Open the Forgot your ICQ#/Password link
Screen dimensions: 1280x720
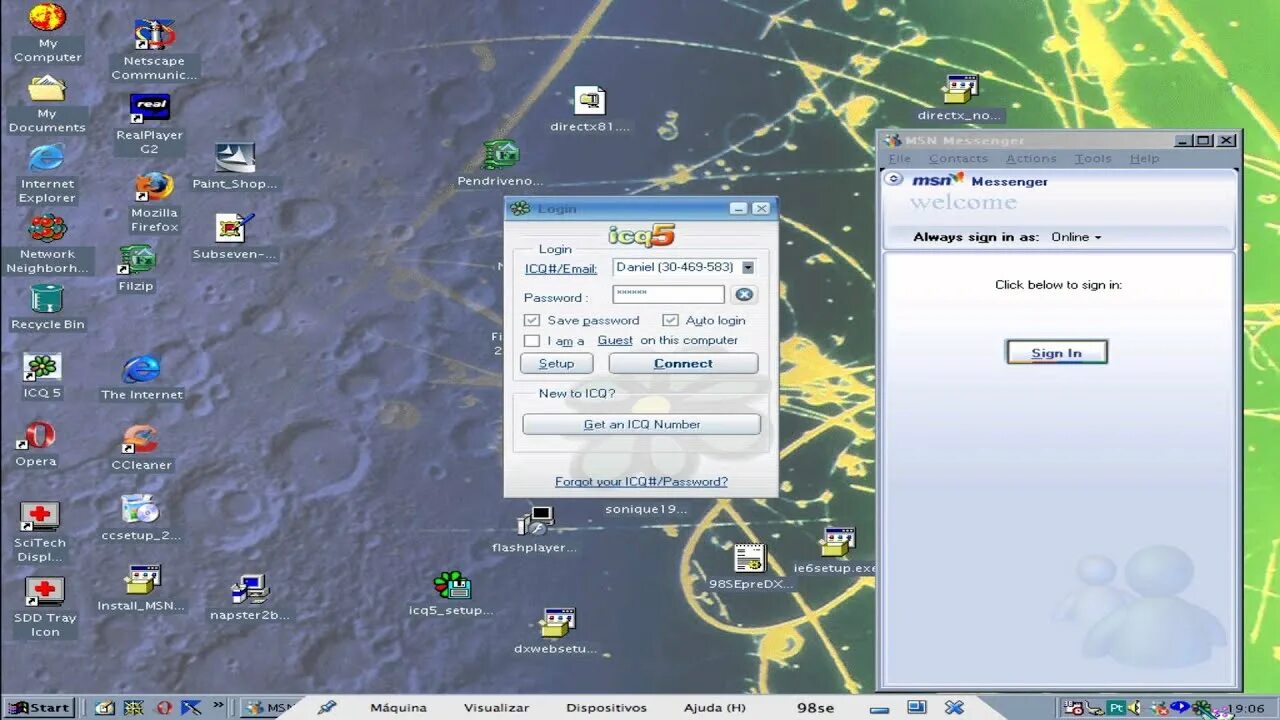coord(641,482)
